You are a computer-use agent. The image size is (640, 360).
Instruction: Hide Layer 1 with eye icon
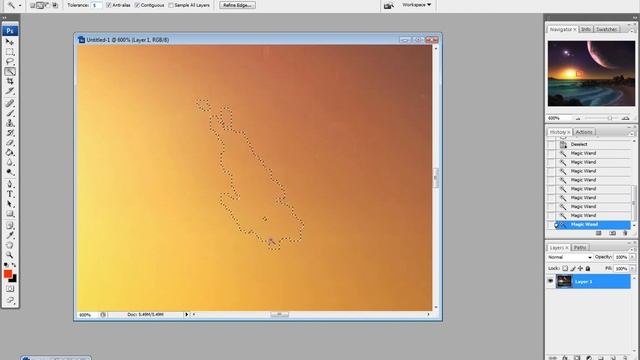coord(550,281)
